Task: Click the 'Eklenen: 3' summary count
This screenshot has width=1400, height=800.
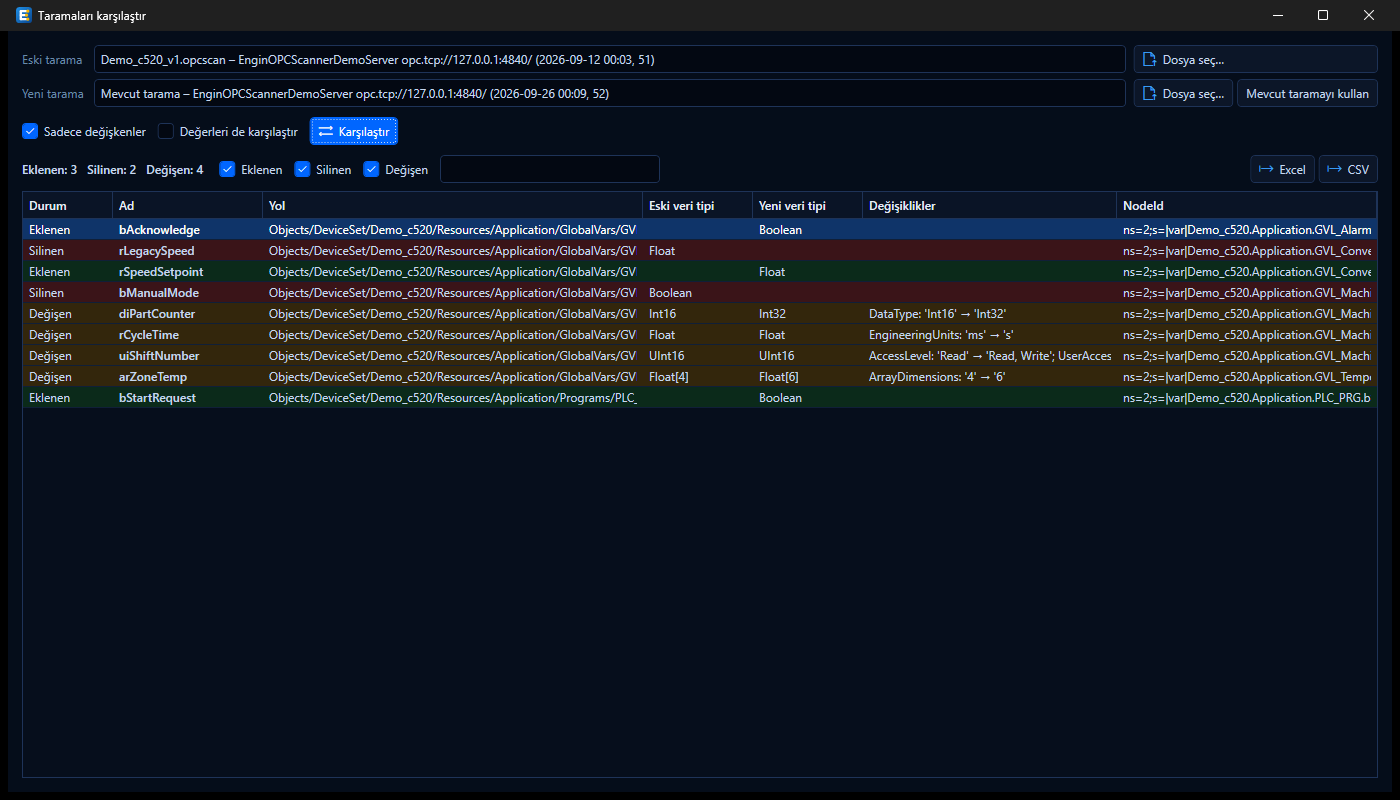Action: [50, 170]
